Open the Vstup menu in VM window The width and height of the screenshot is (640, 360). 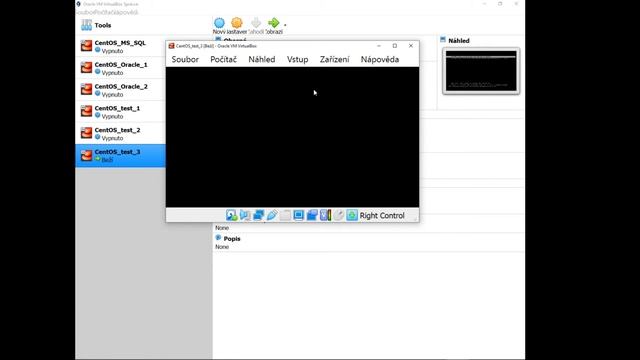click(x=297, y=60)
